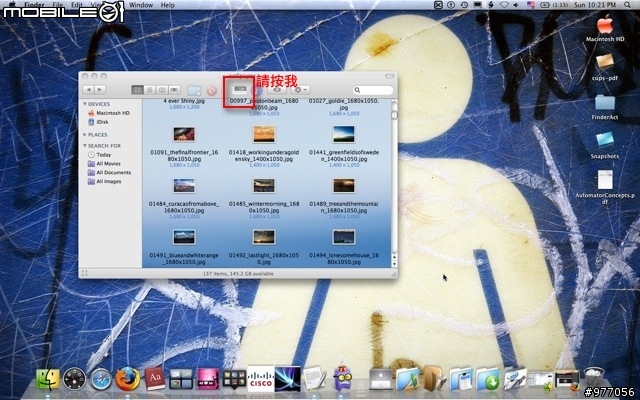Select iDisk in the sidebar
The width and height of the screenshot is (640, 400).
point(98,122)
